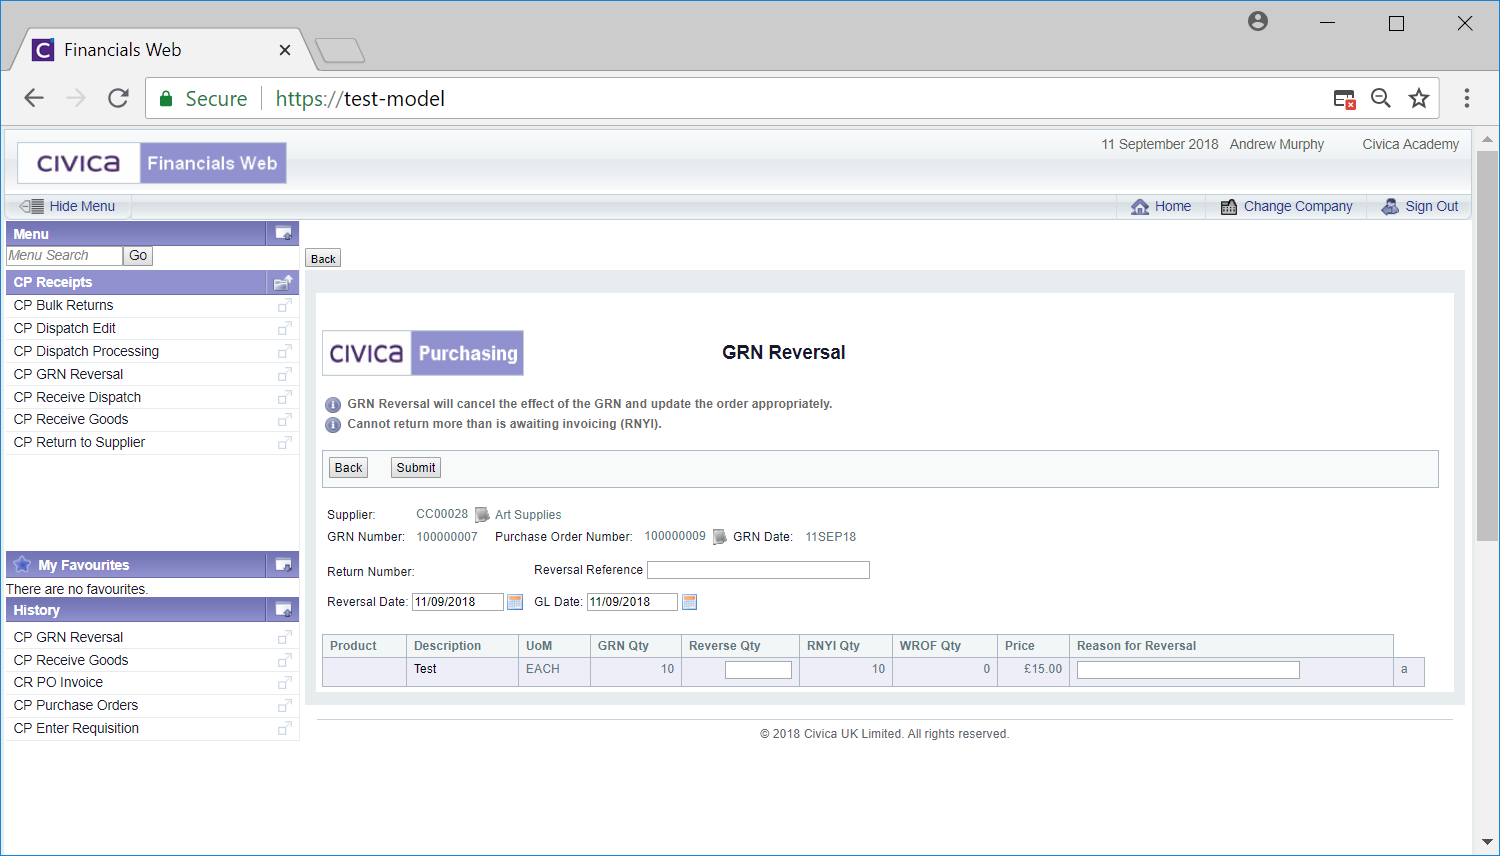Click the scrollbar down arrow

tap(1487, 842)
